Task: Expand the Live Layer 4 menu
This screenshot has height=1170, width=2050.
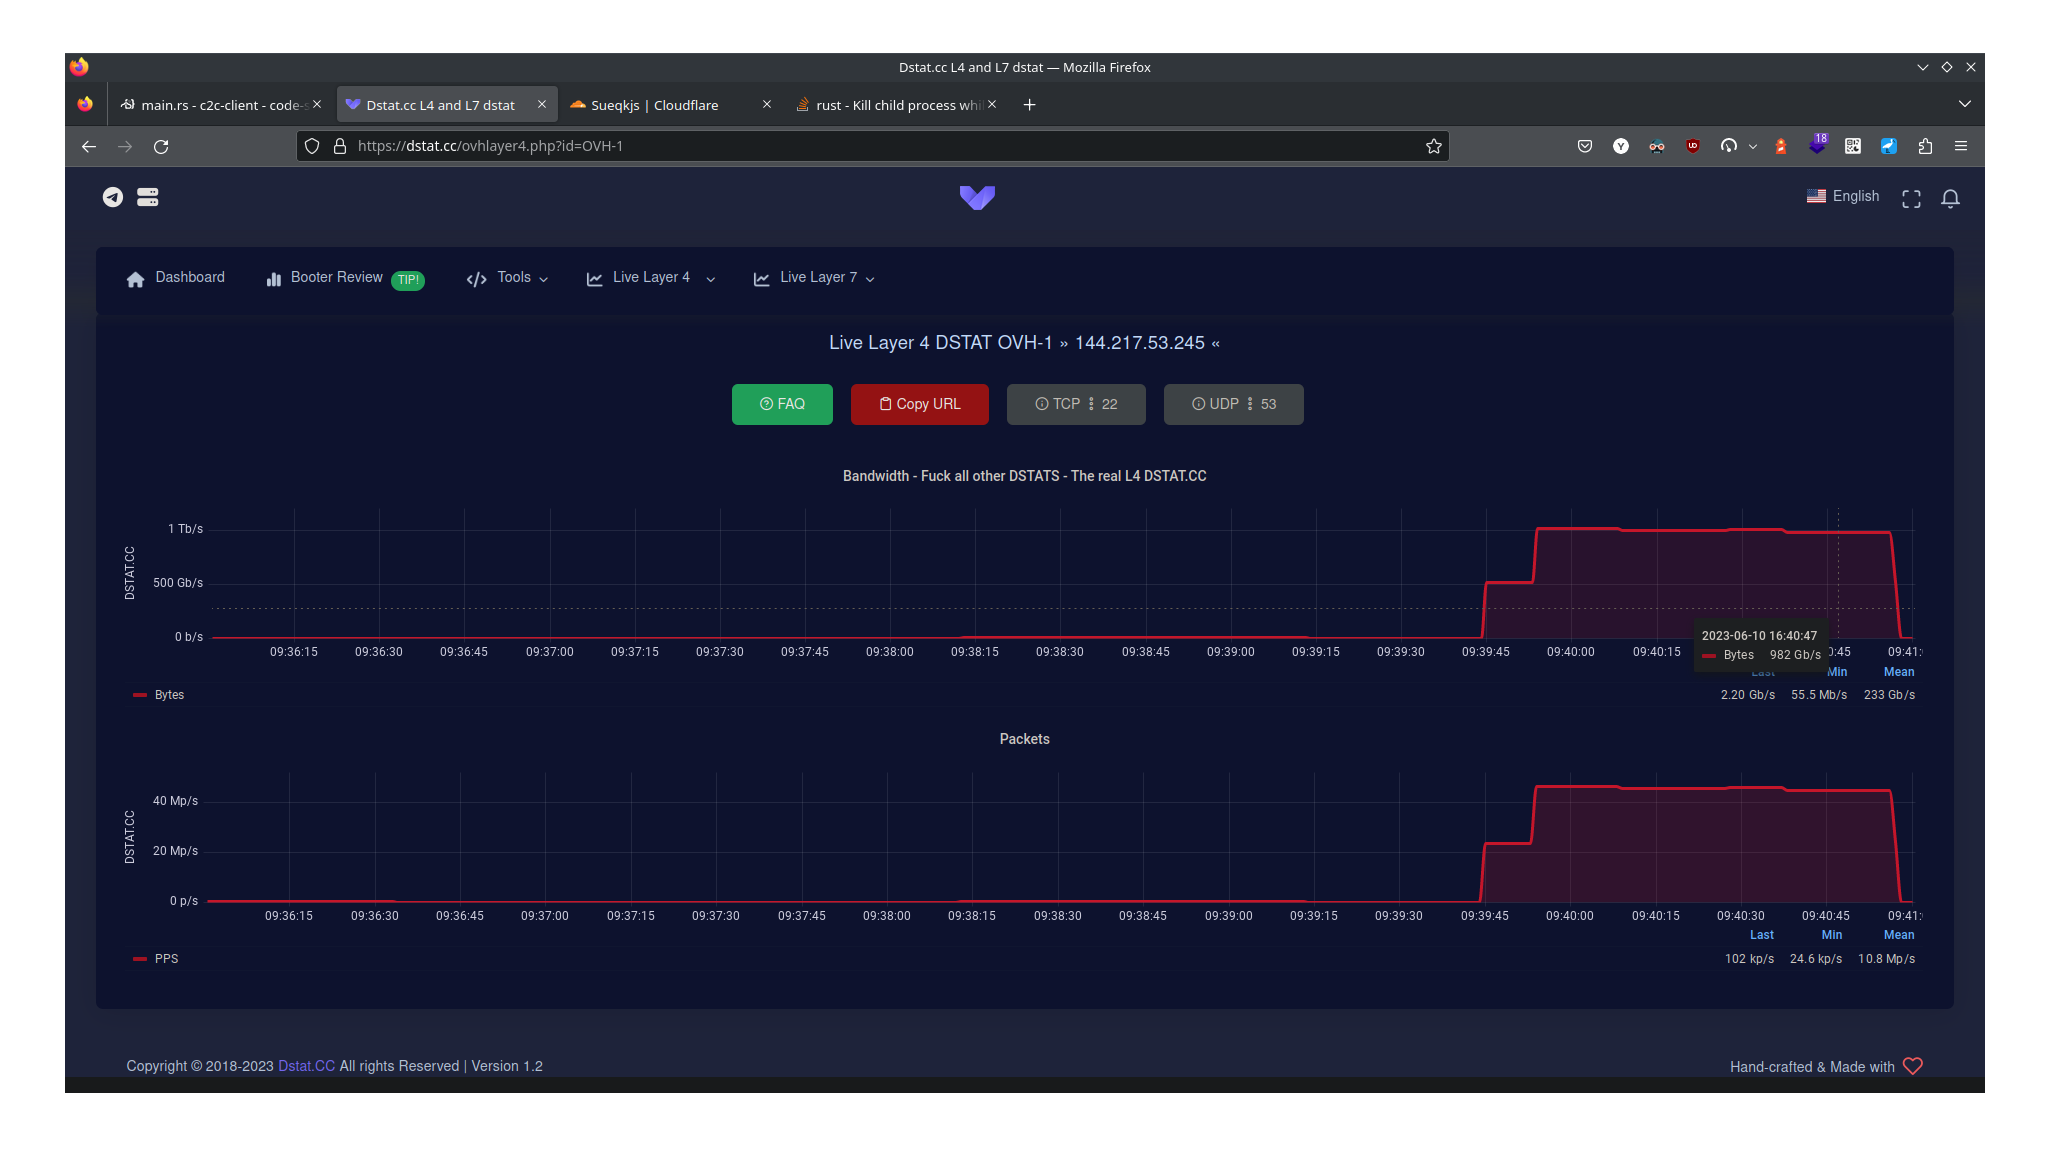Action: click(x=650, y=278)
